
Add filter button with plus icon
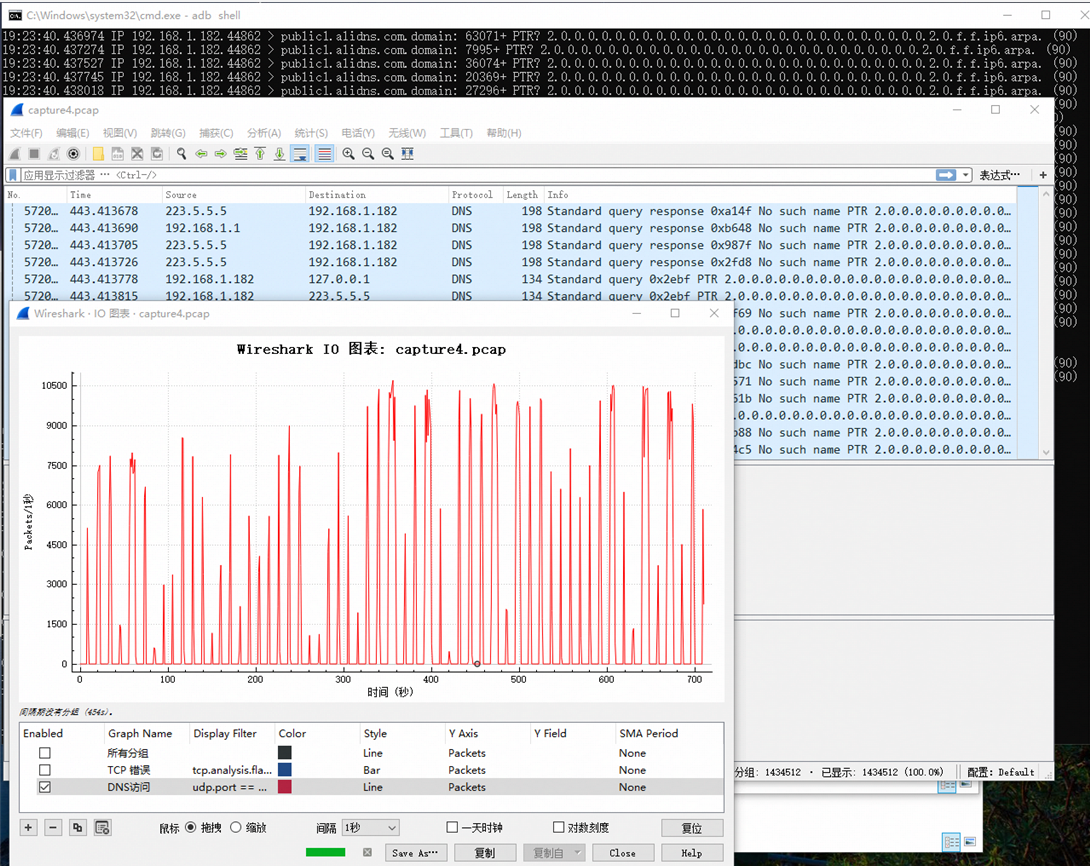coord(1043,175)
